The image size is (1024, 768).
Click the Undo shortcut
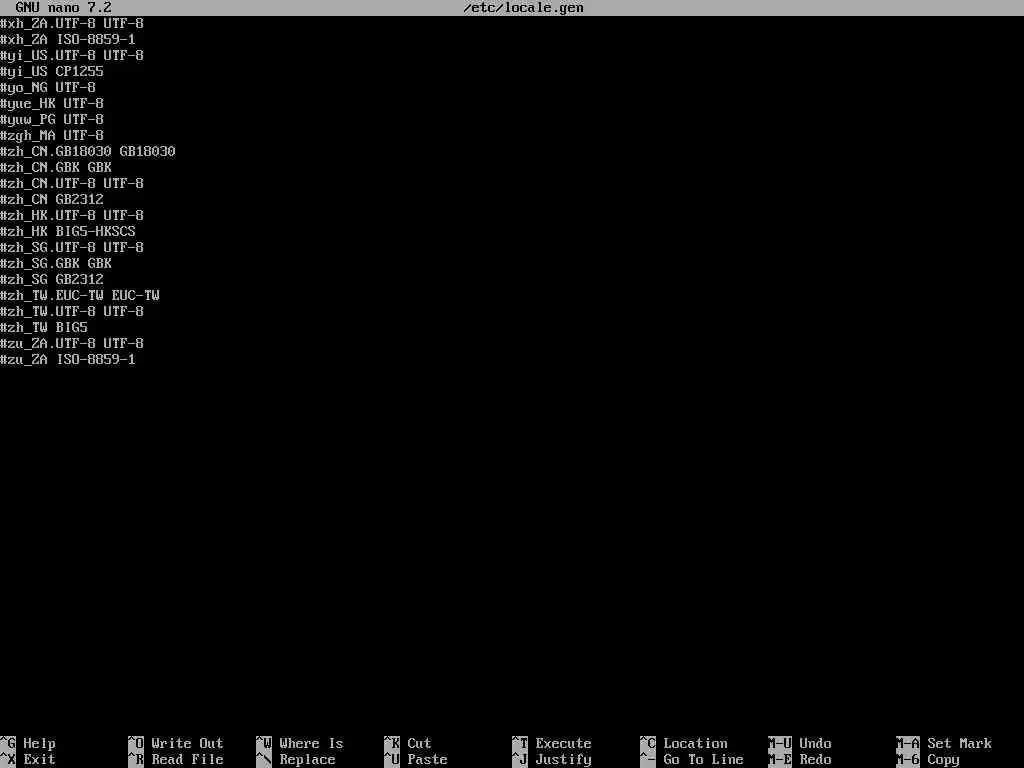[x=800, y=743]
